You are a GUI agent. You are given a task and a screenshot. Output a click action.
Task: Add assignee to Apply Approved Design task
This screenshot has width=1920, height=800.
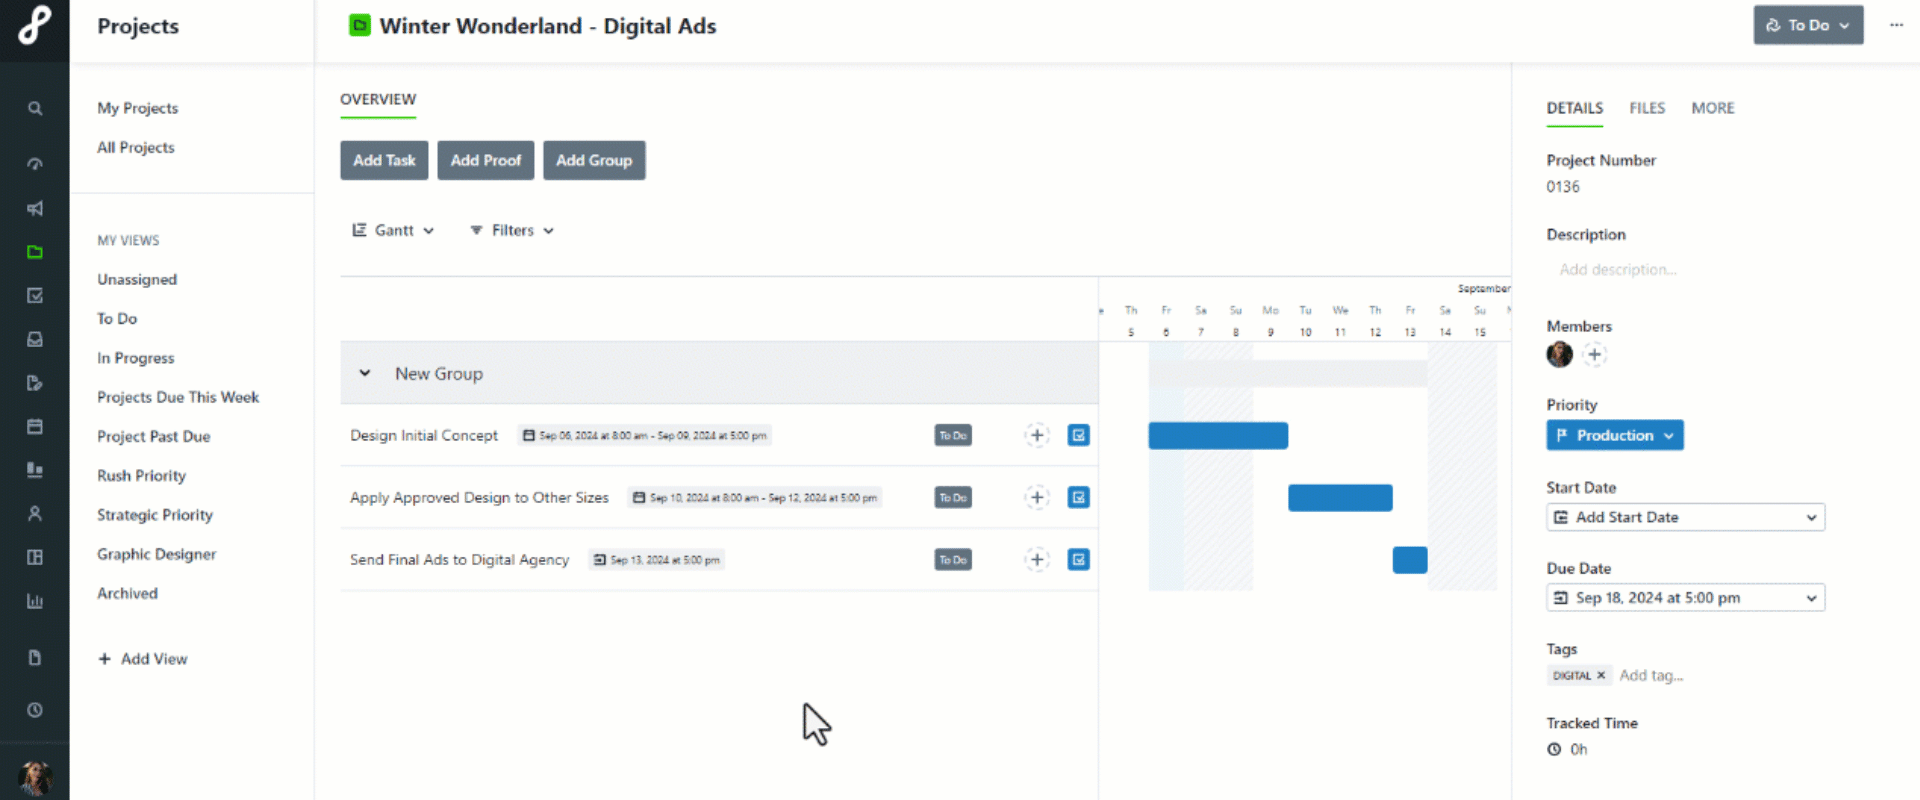click(x=1037, y=497)
